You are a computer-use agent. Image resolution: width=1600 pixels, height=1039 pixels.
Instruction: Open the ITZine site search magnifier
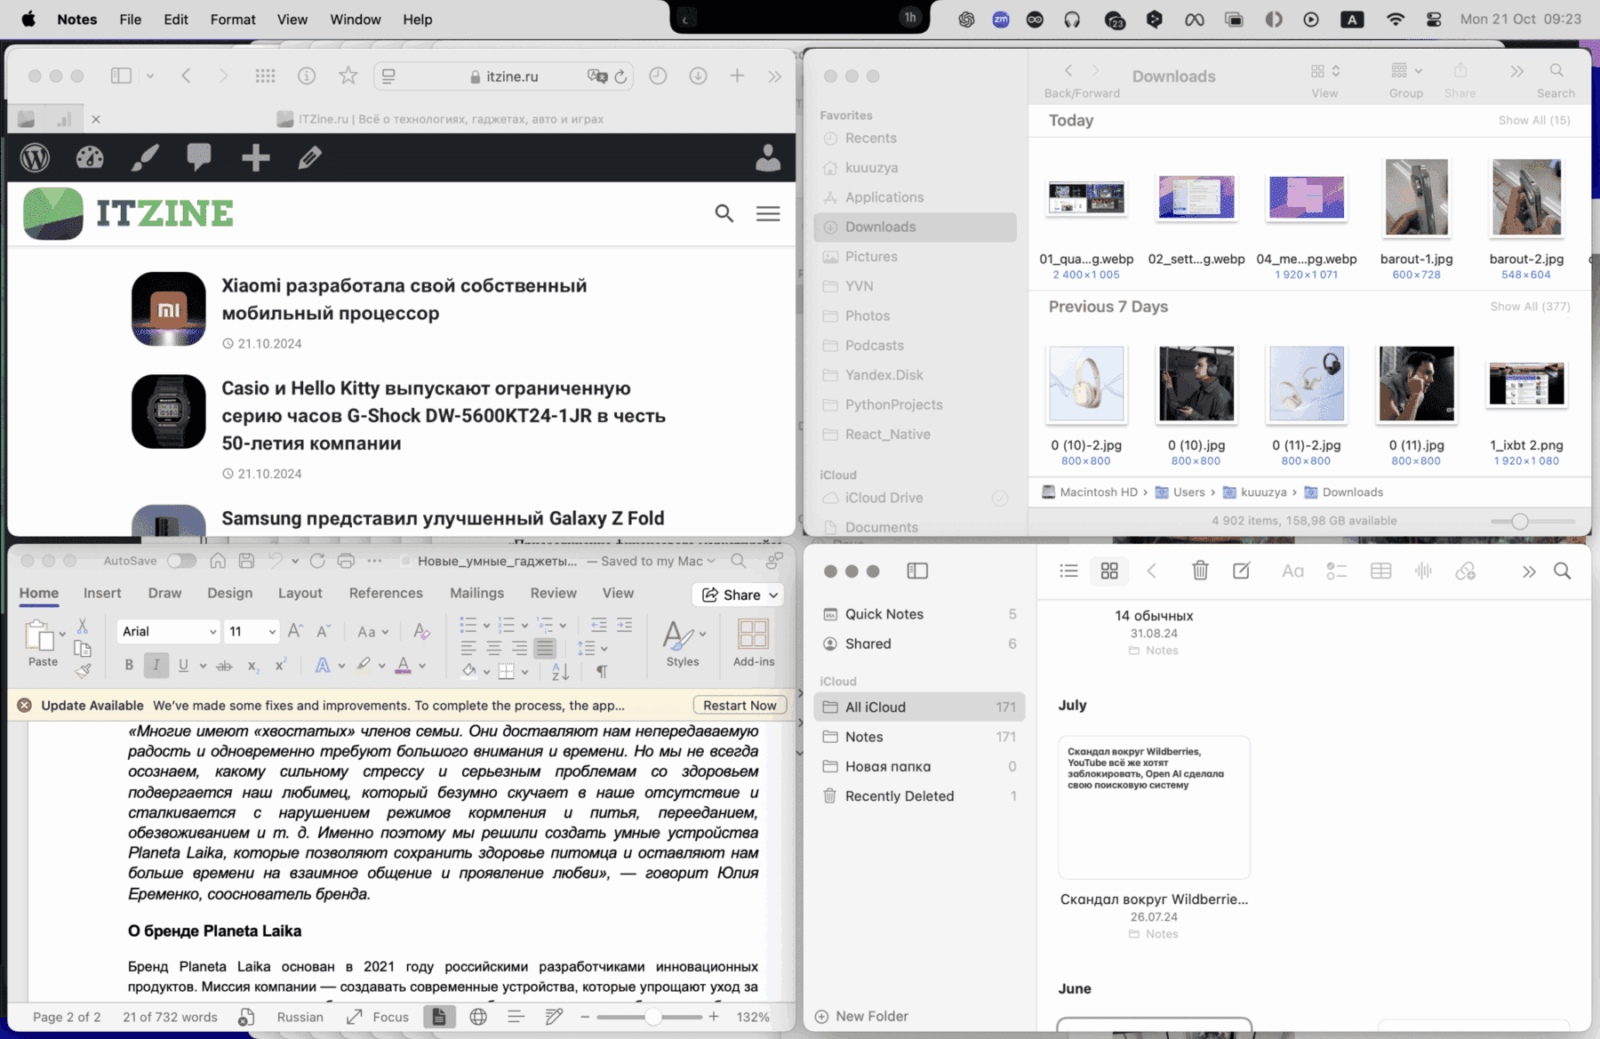point(724,213)
